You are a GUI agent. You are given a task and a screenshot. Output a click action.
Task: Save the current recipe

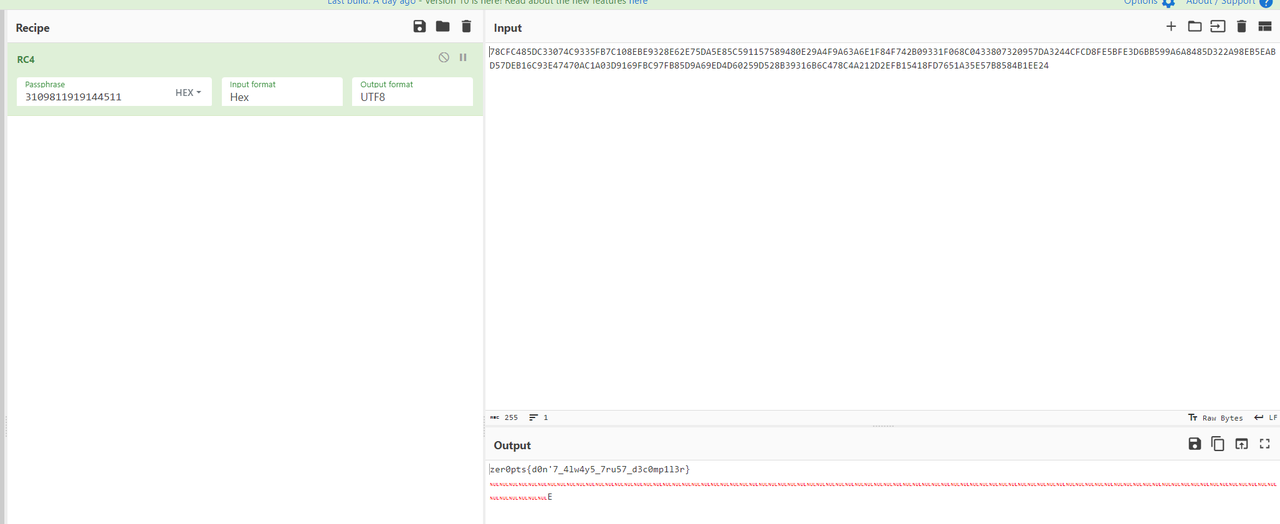click(x=419, y=27)
